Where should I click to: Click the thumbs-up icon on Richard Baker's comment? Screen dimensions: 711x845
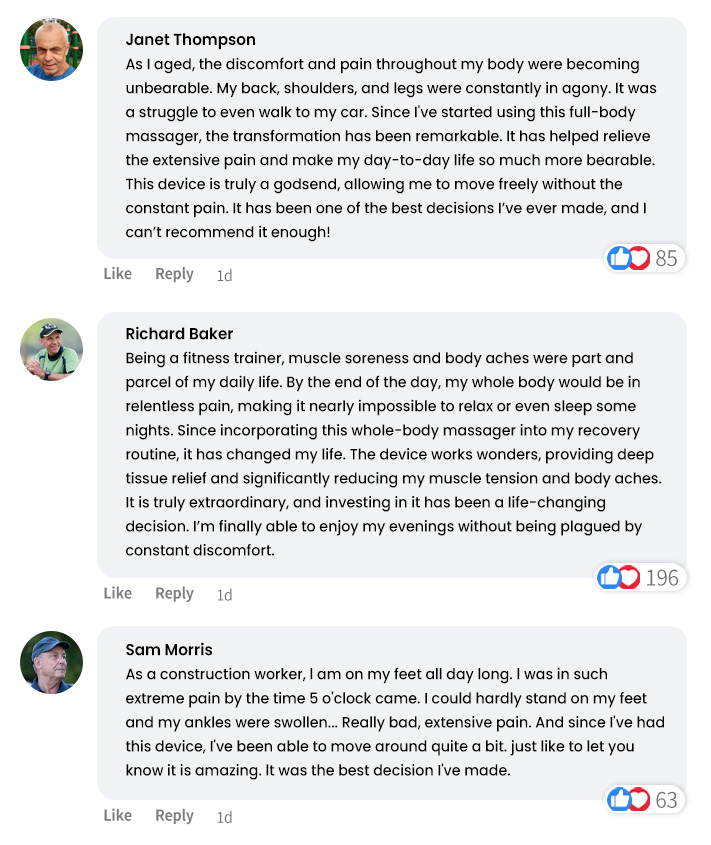coord(609,577)
